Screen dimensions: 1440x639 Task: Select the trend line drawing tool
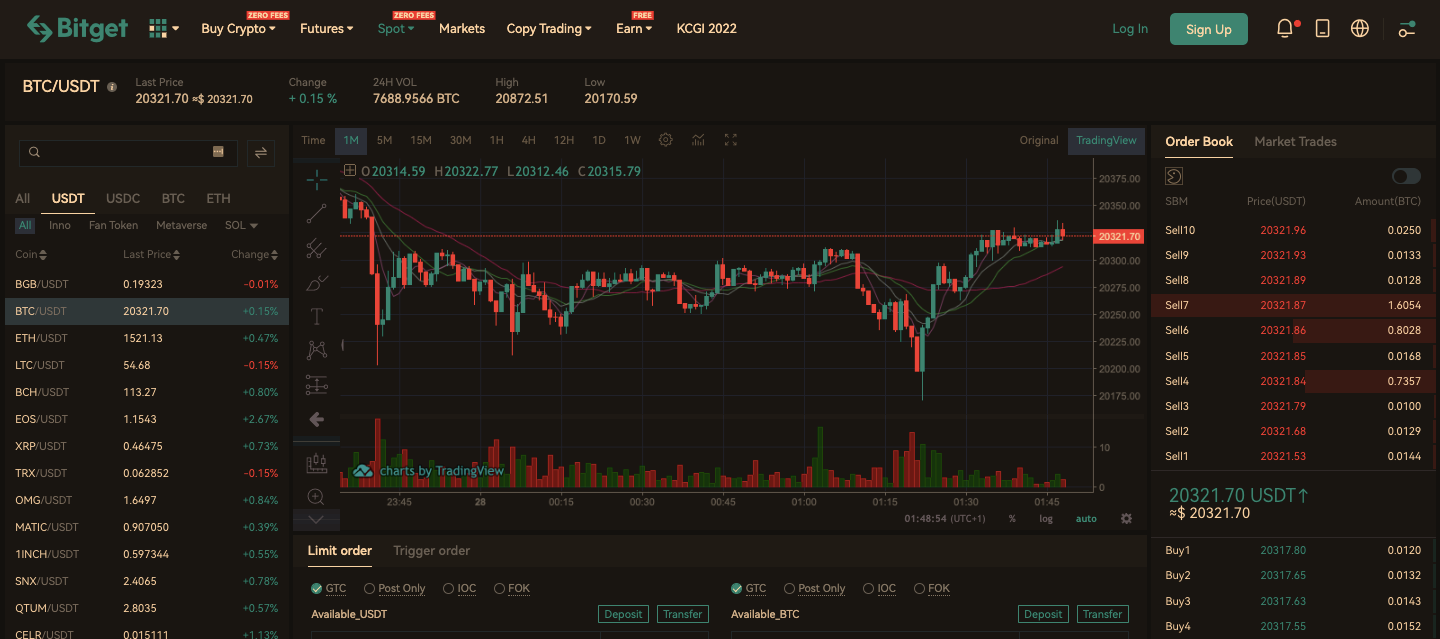316,213
